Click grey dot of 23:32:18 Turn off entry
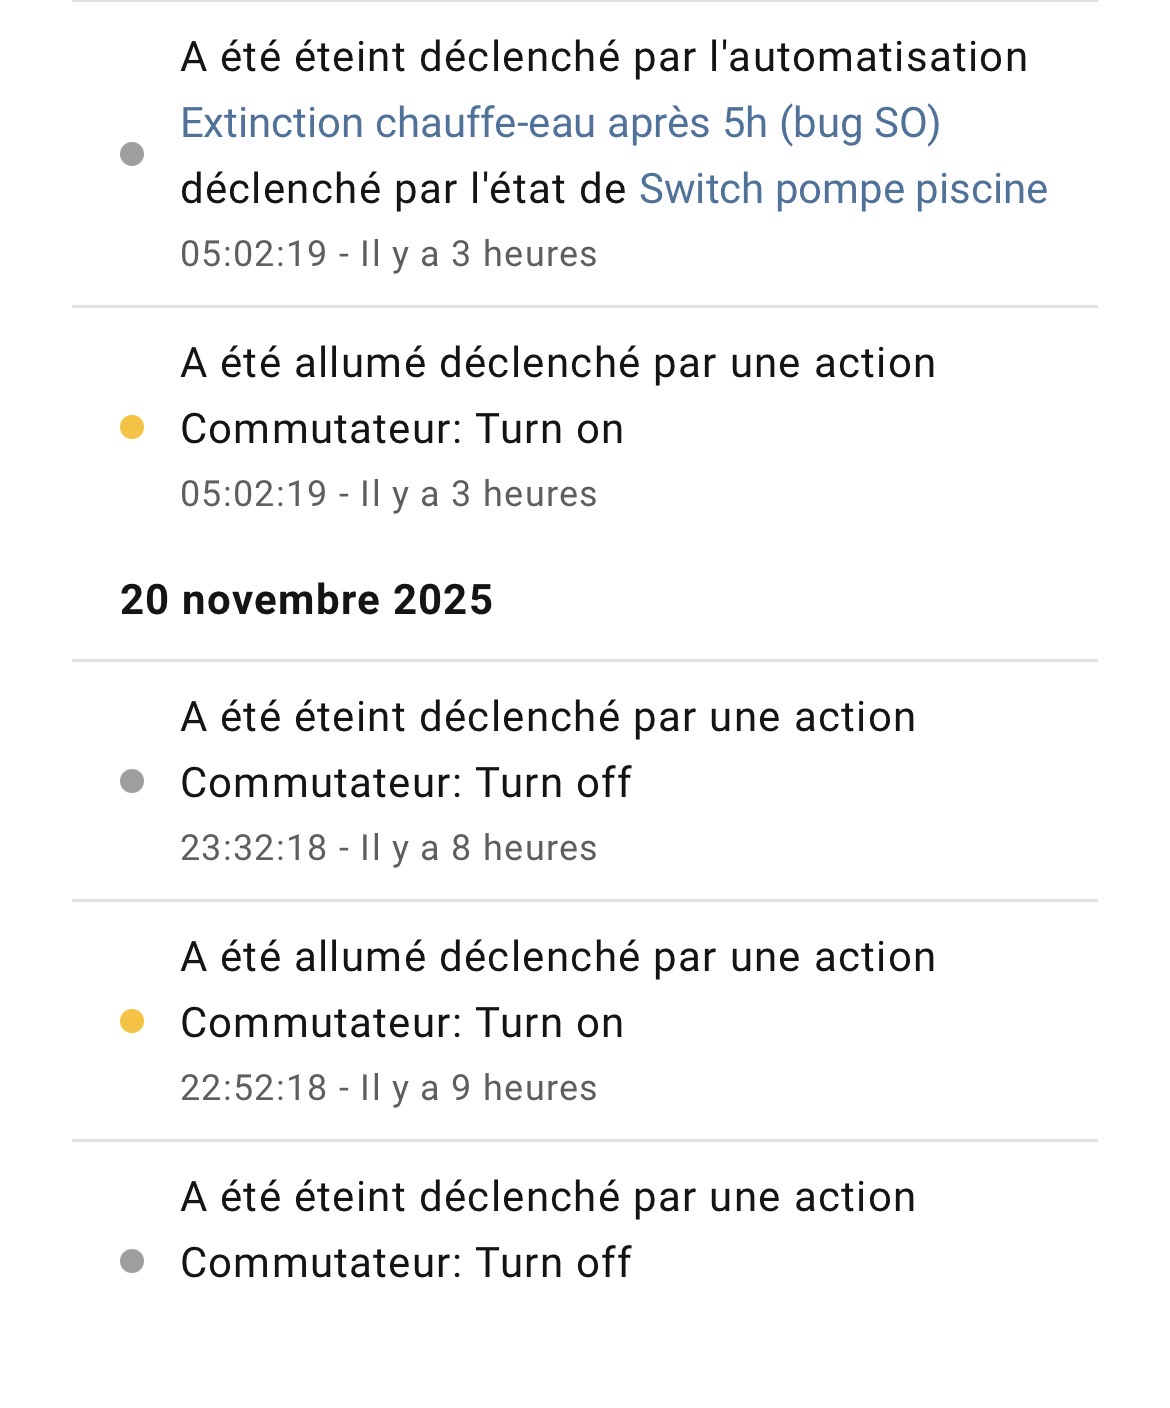 point(132,781)
